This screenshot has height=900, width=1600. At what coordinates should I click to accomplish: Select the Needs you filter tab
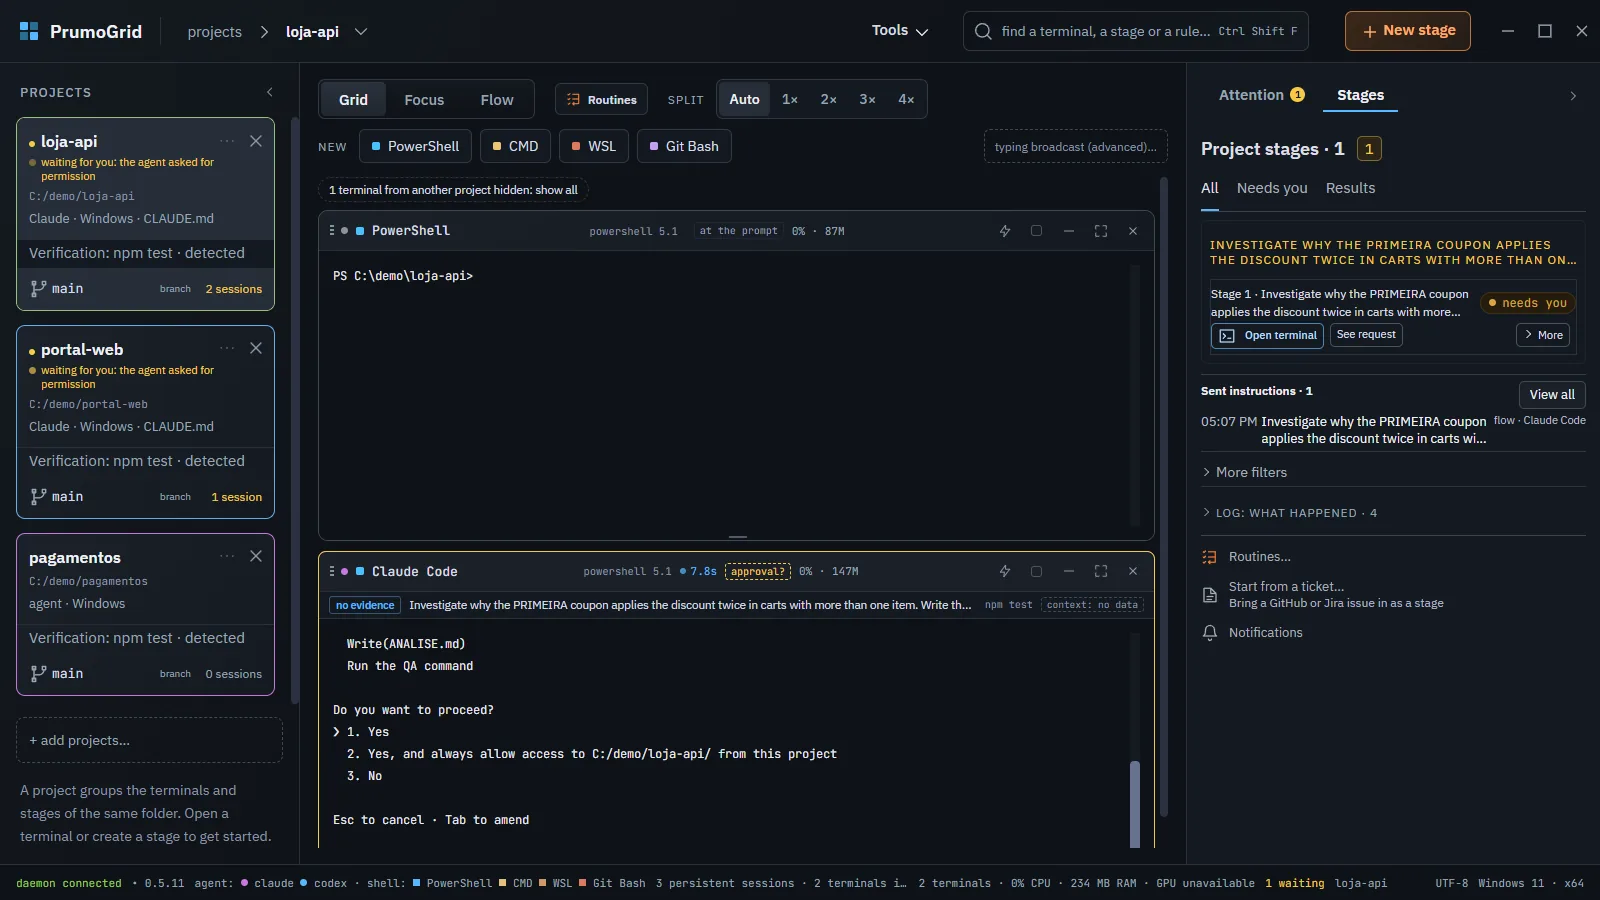(1272, 188)
